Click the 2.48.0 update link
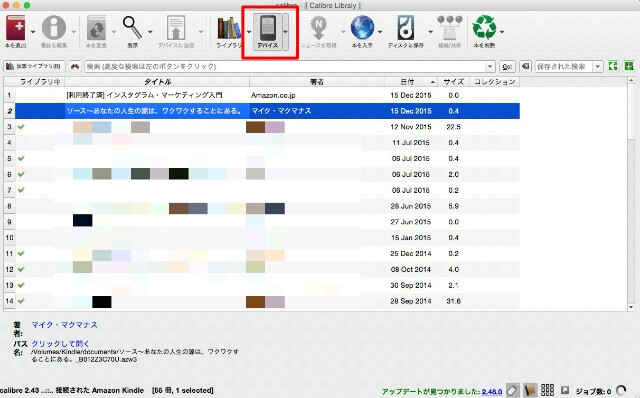This screenshot has height=398, width=640. 492,391
